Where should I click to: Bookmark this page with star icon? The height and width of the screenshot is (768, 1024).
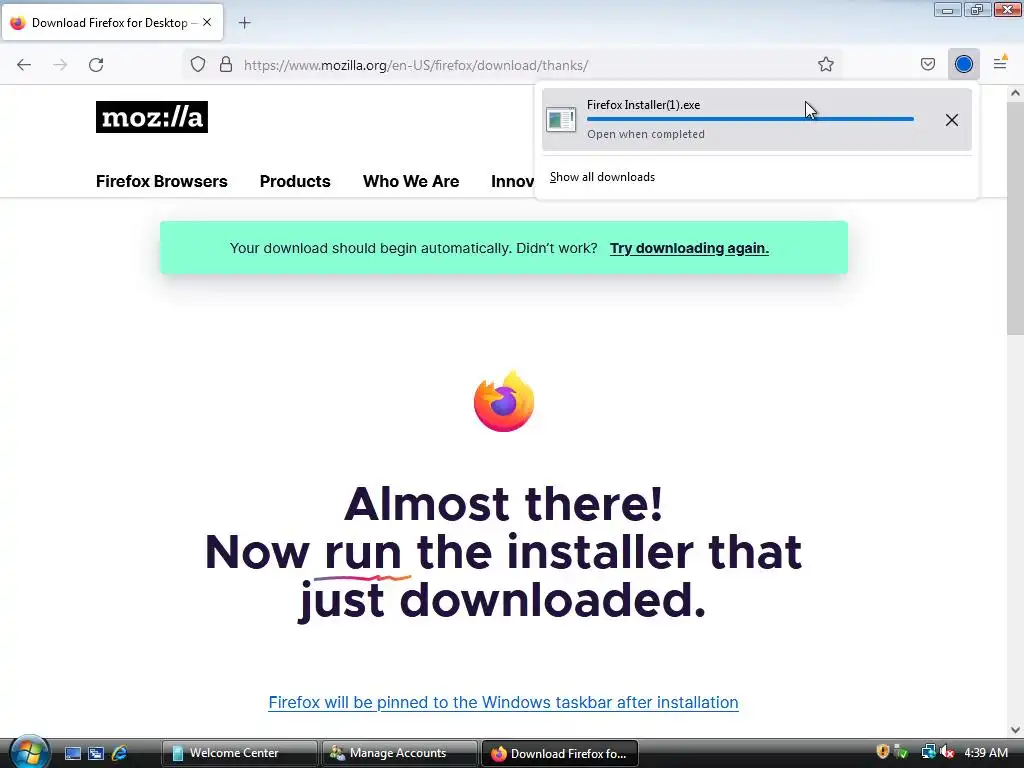pyautogui.click(x=825, y=65)
